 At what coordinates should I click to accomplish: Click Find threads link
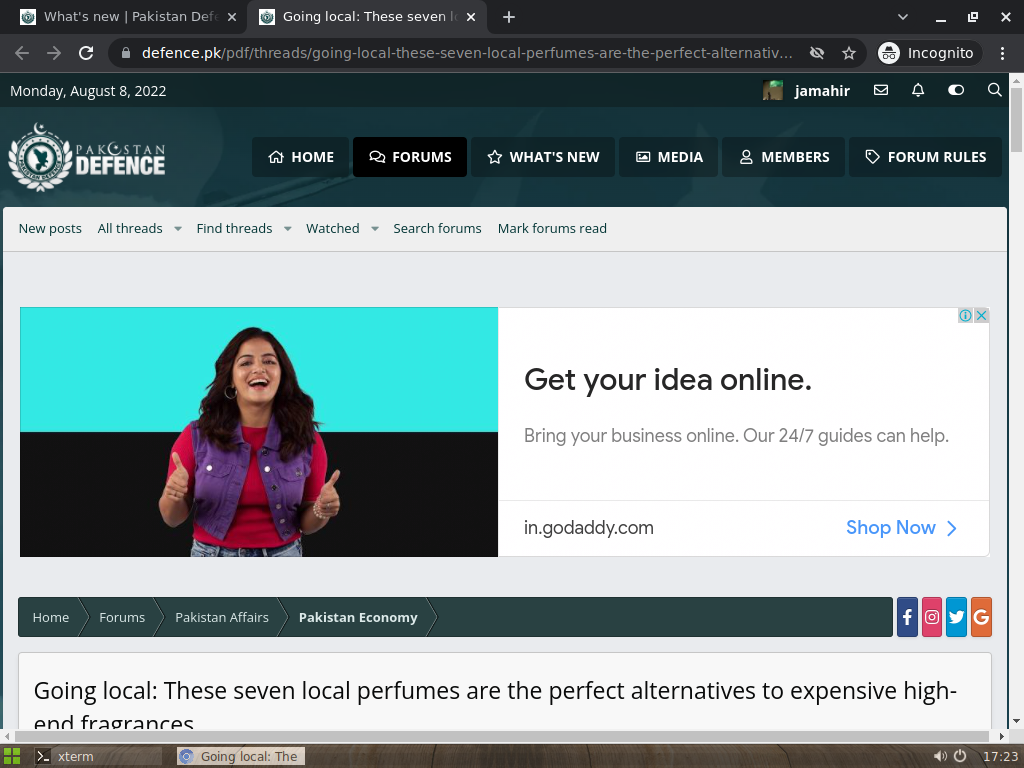point(234,229)
